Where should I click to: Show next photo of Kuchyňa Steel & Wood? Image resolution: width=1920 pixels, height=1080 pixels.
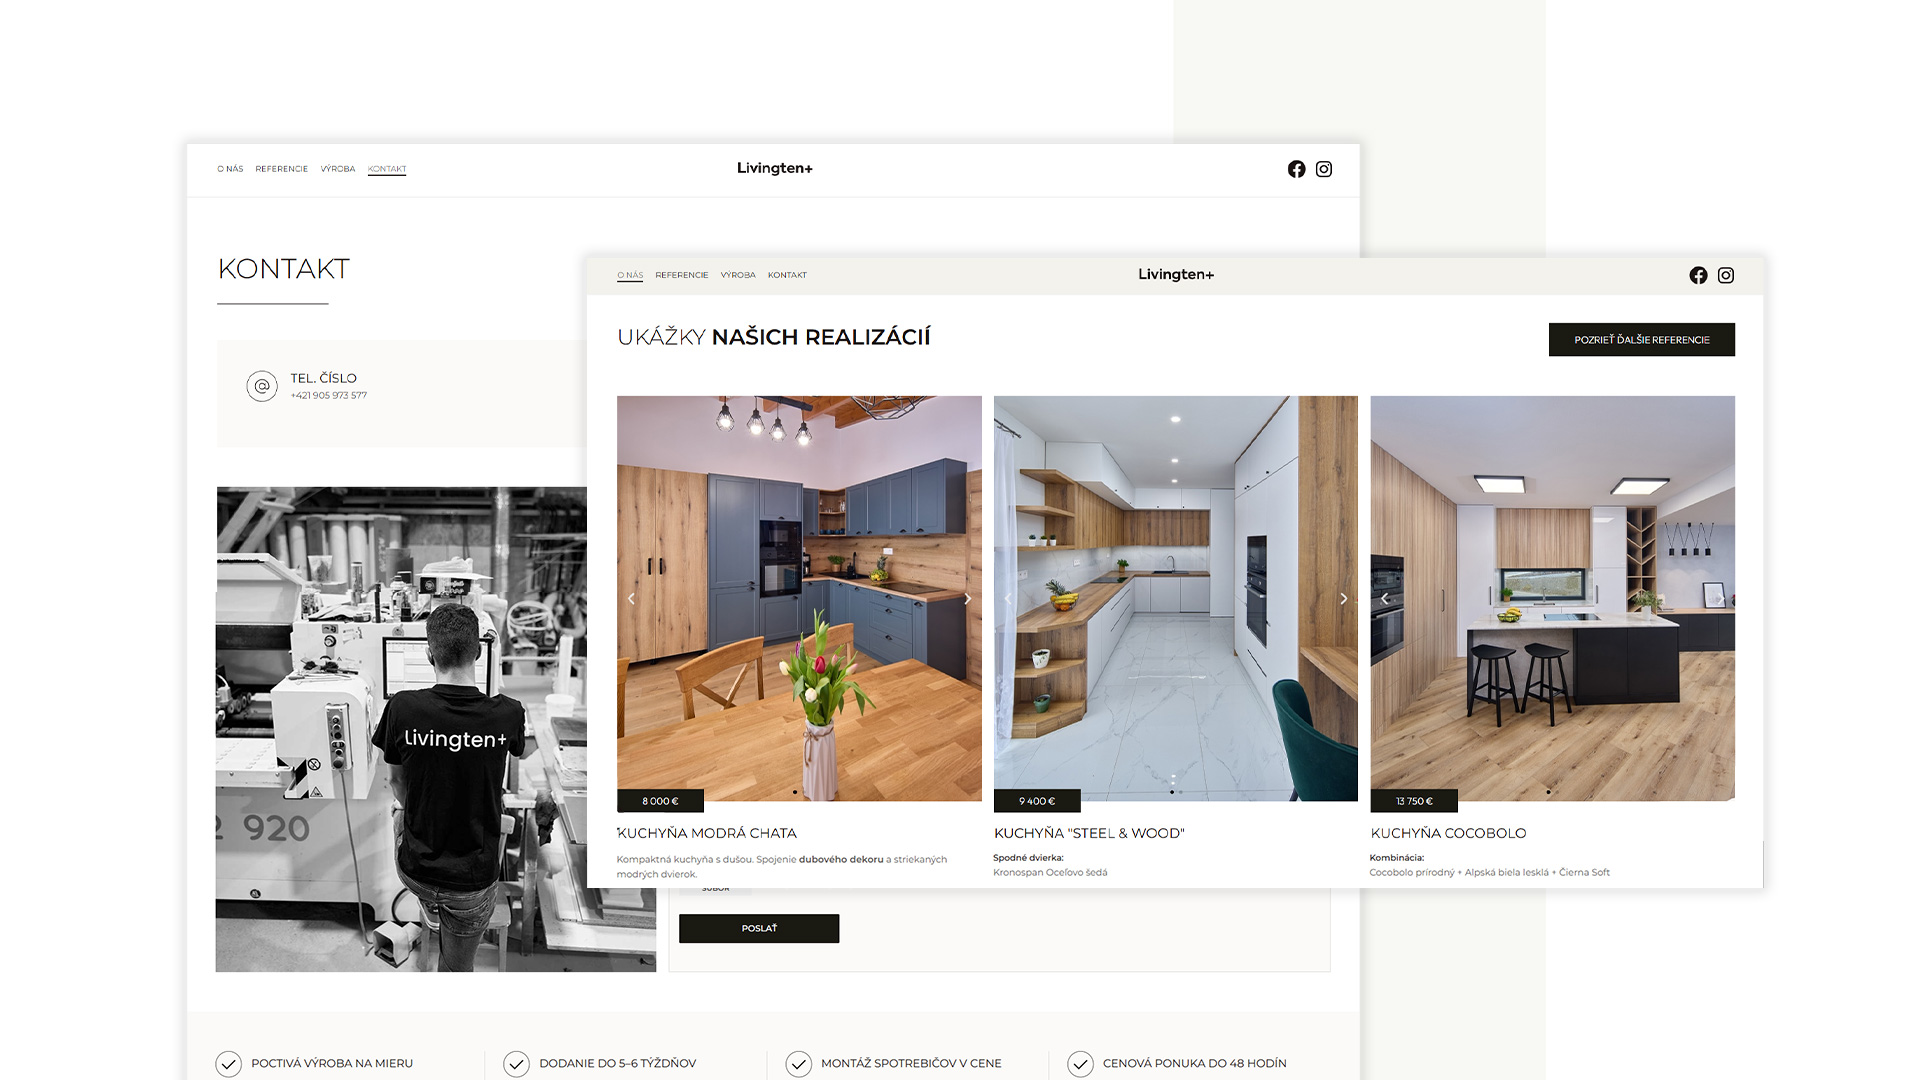point(1344,599)
